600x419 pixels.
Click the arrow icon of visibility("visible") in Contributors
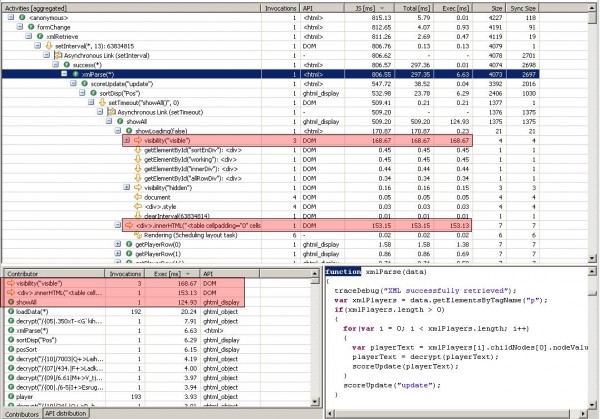coord(11,283)
